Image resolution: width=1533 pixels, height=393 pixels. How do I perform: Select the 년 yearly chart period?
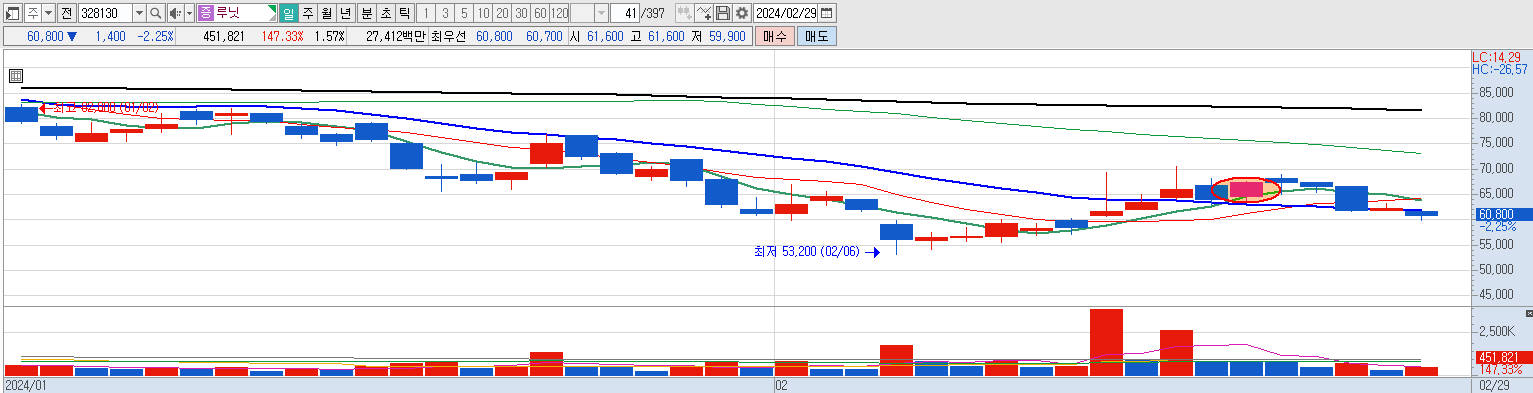click(345, 13)
